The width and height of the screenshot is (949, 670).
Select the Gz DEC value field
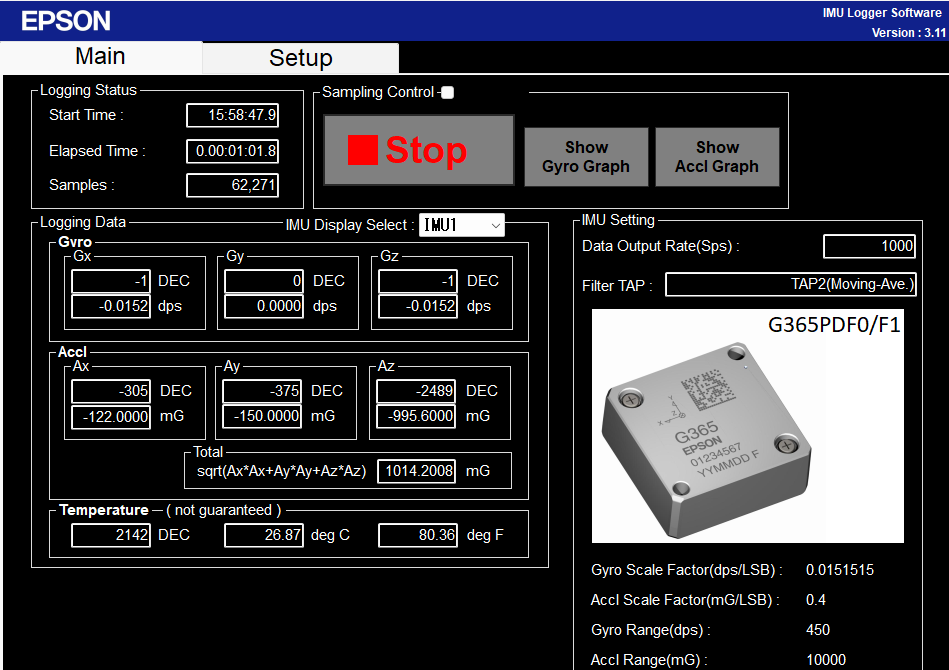[x=418, y=281]
